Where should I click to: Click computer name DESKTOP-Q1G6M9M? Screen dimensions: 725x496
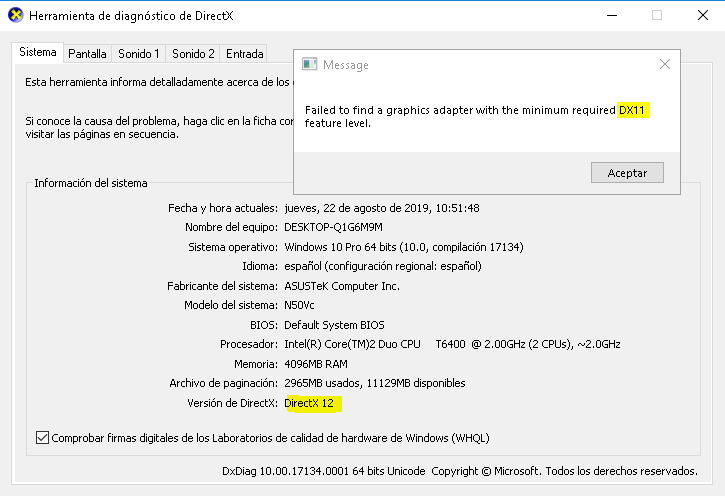point(333,227)
